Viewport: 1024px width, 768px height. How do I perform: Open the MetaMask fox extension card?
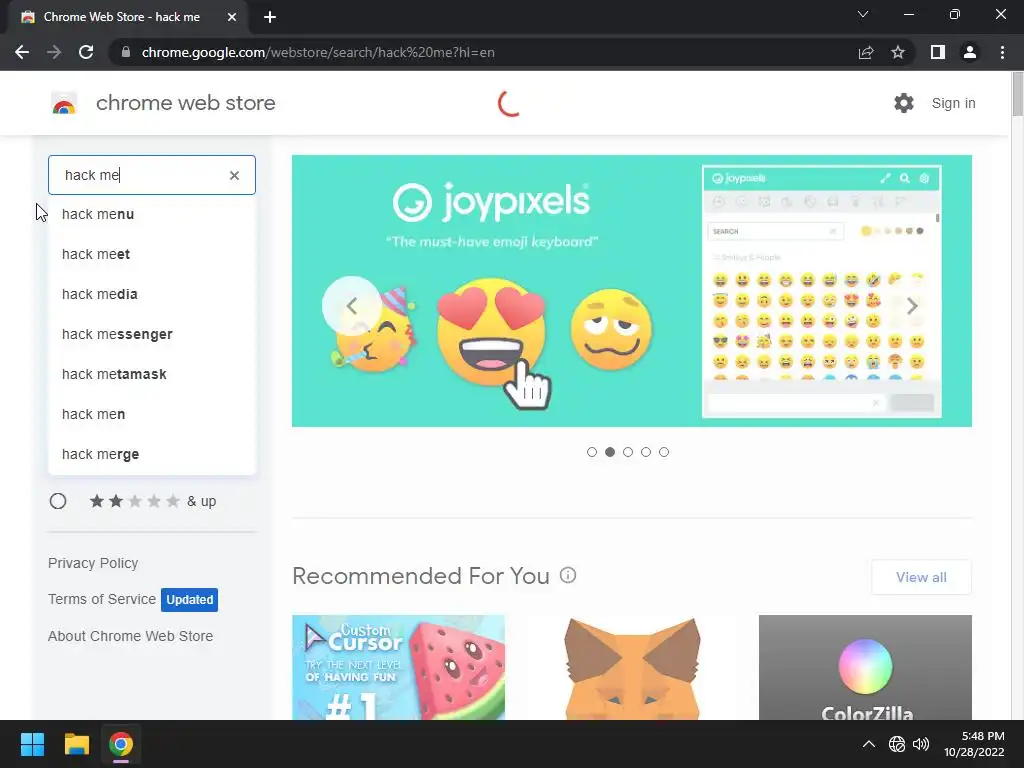click(x=632, y=667)
